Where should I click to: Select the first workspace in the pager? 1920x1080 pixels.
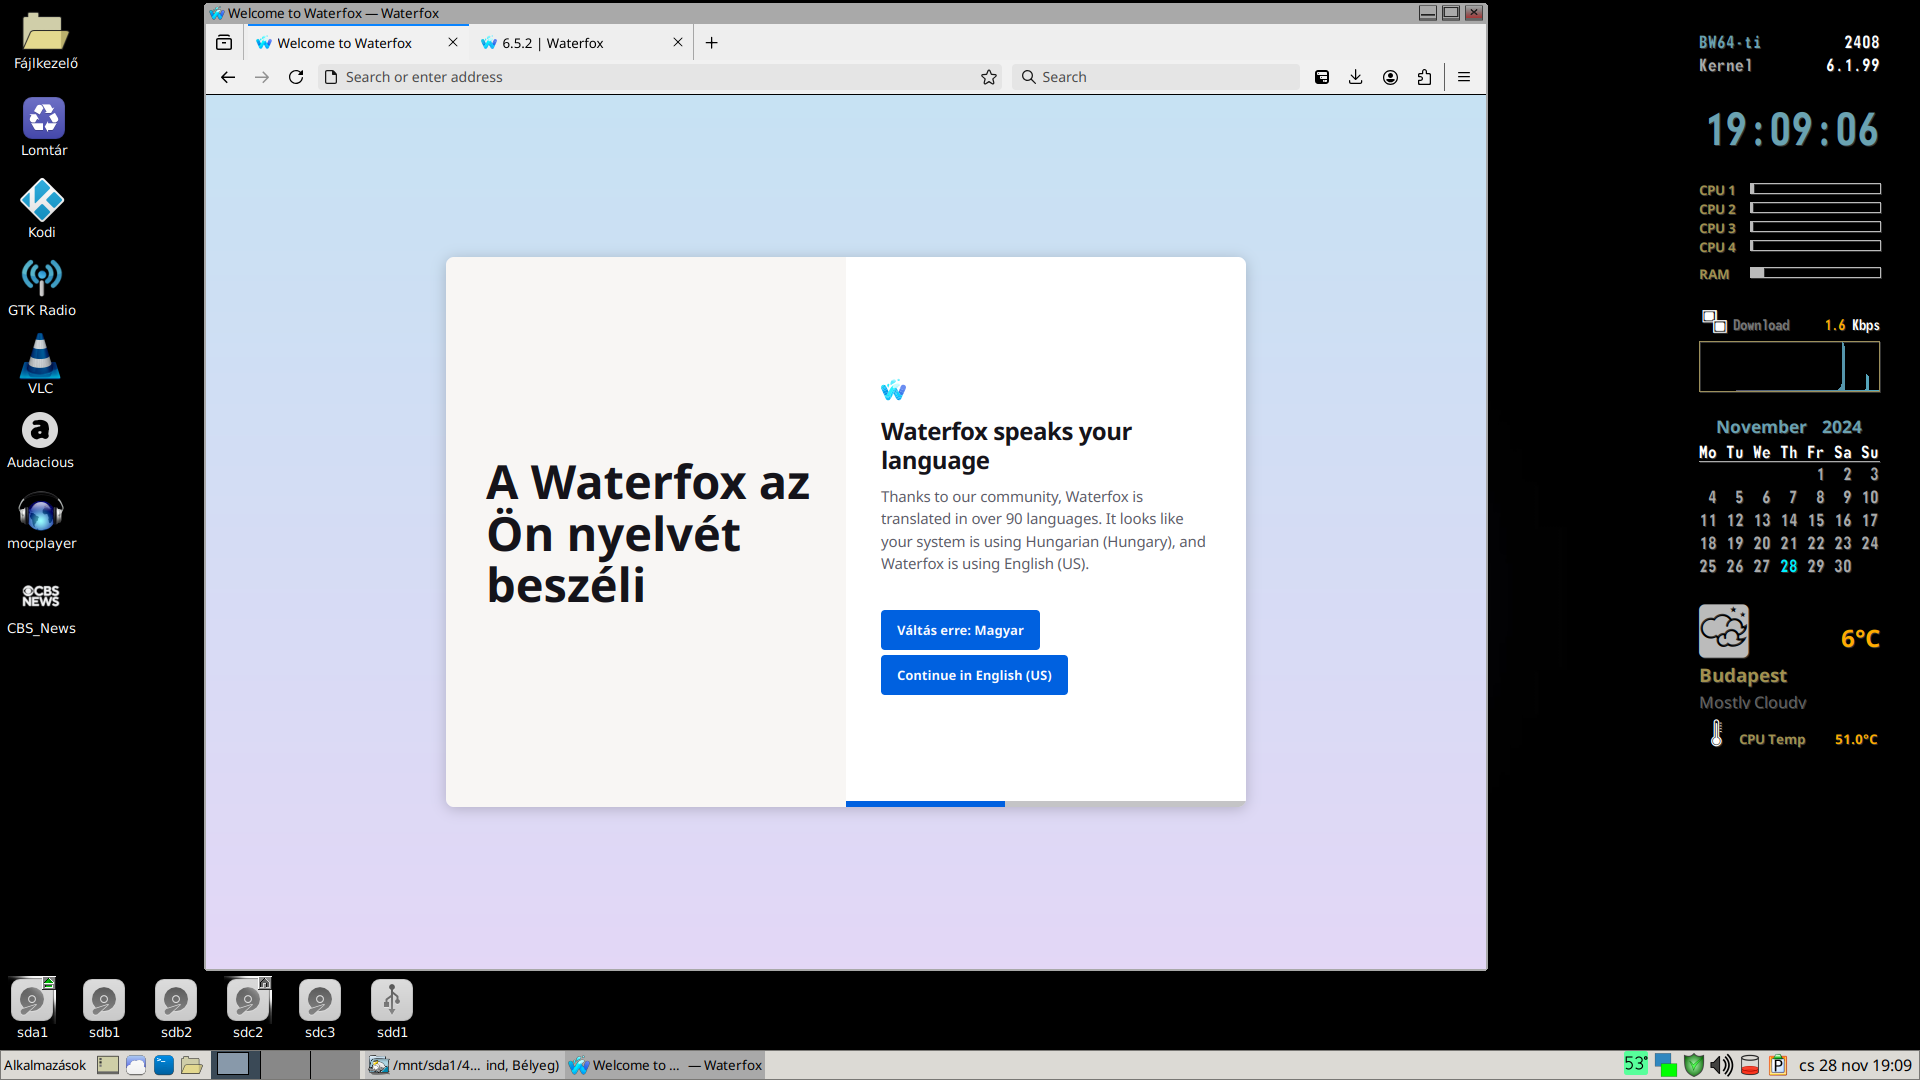[x=237, y=1065]
